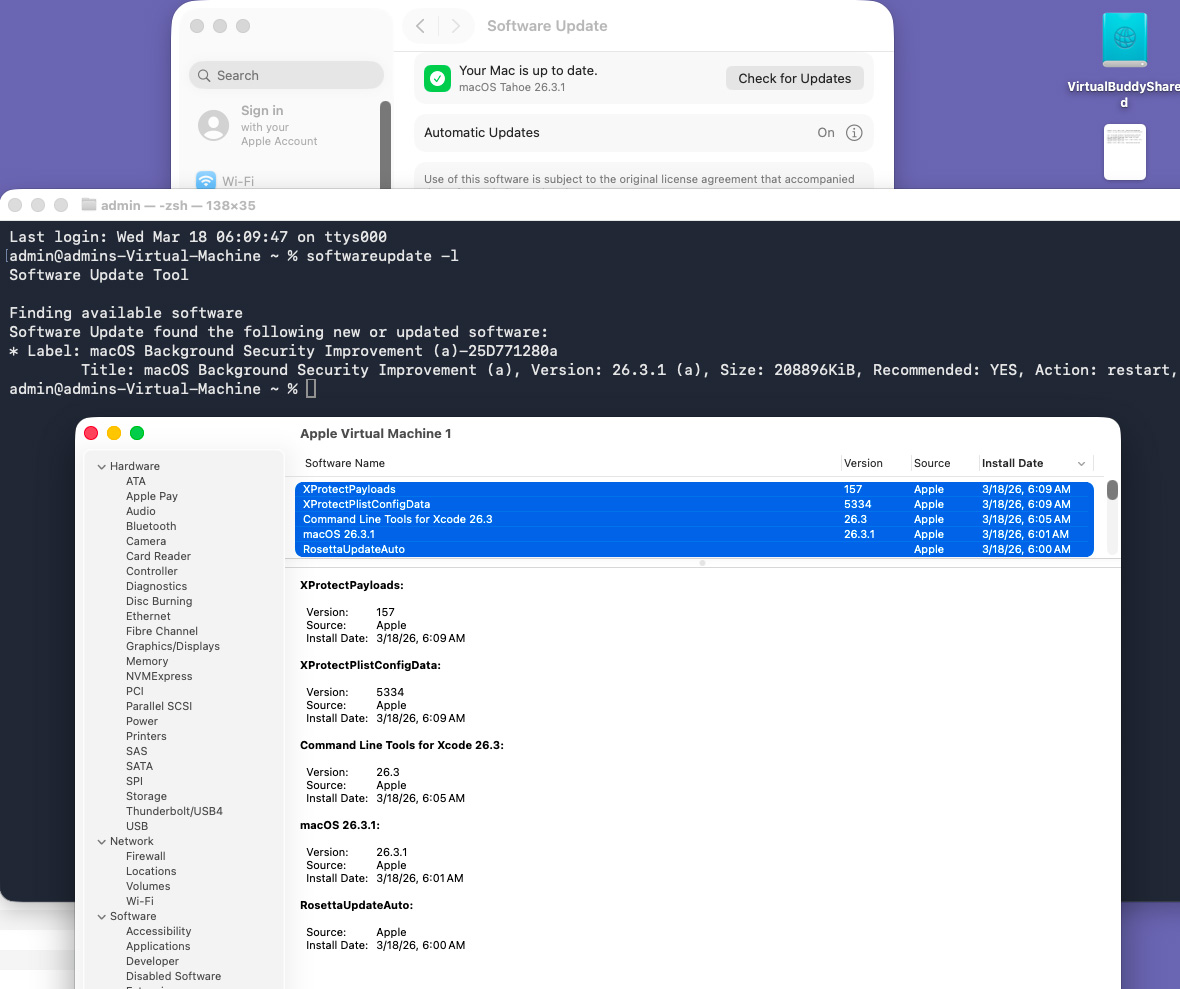The width and height of the screenshot is (1180, 989).
Task: Select Wi-Fi under Network in System Information
Action: click(139, 902)
